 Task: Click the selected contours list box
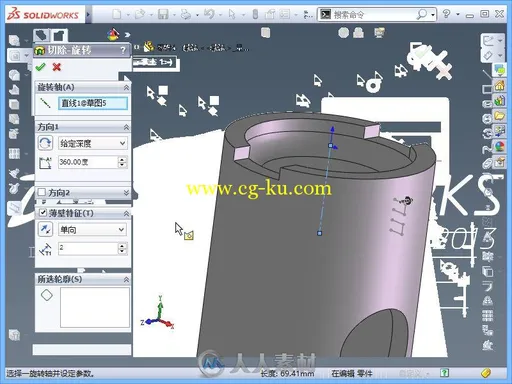click(95, 307)
